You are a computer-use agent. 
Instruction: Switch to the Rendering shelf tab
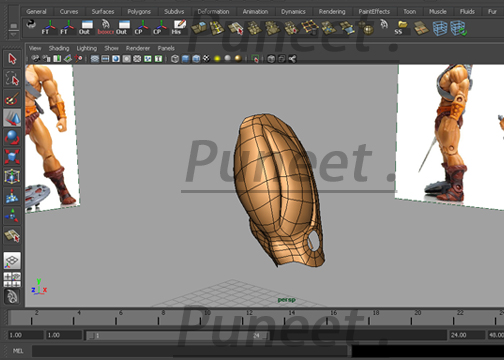coord(332,12)
